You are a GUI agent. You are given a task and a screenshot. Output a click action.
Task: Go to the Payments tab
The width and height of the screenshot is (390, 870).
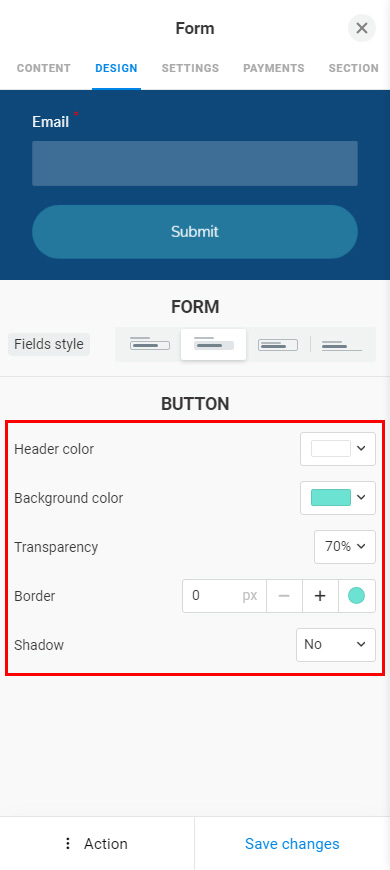(x=273, y=68)
